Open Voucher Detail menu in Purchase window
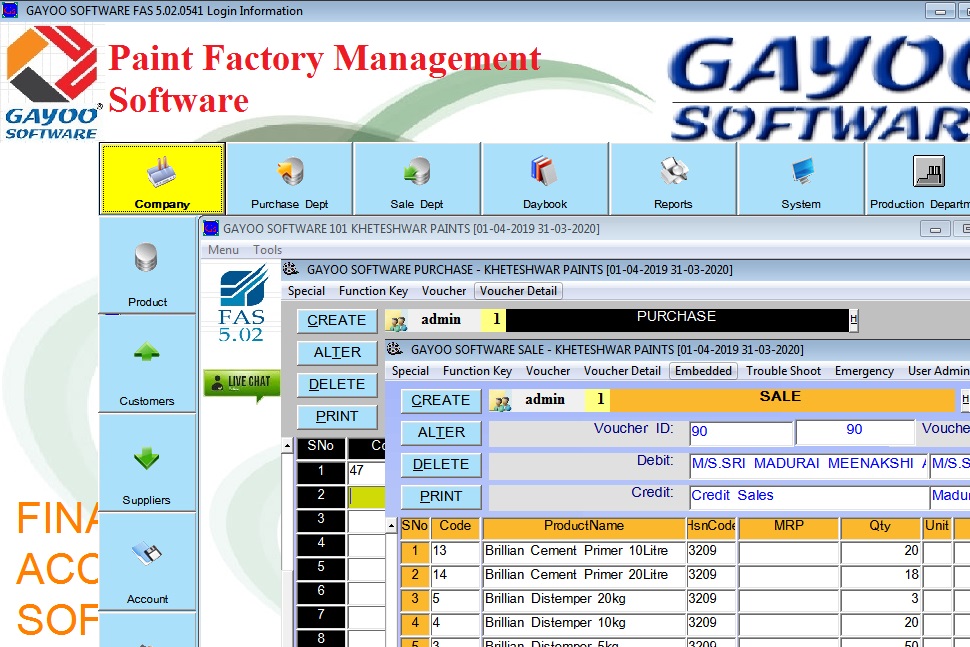The height and width of the screenshot is (647, 970). coord(518,291)
